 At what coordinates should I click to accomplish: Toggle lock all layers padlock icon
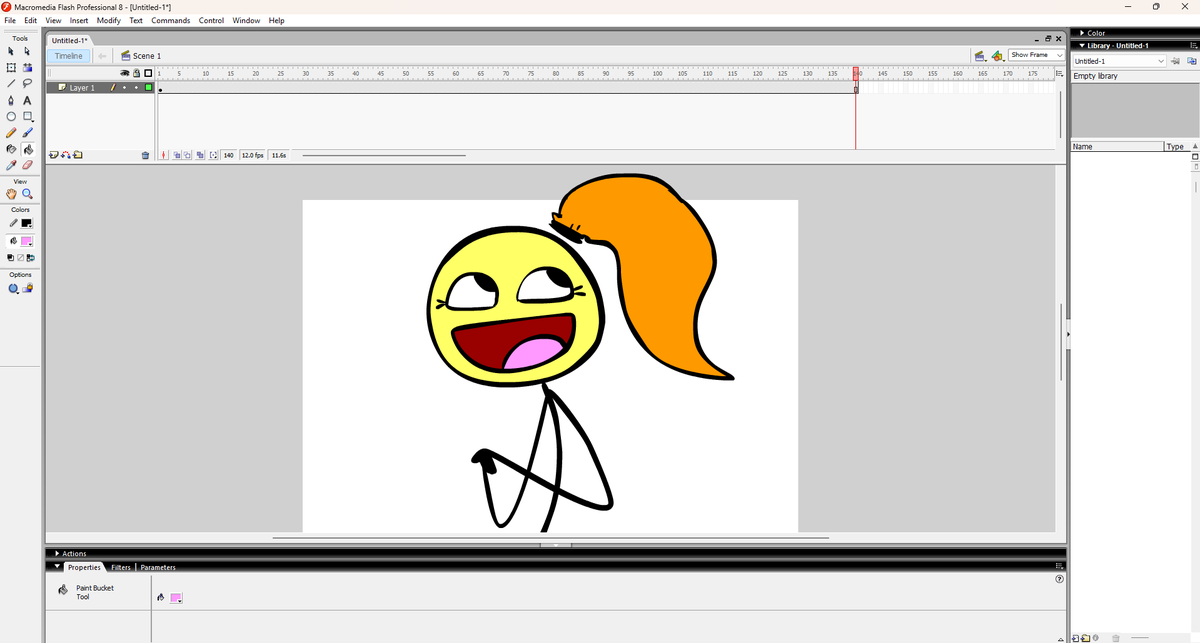tap(137, 73)
